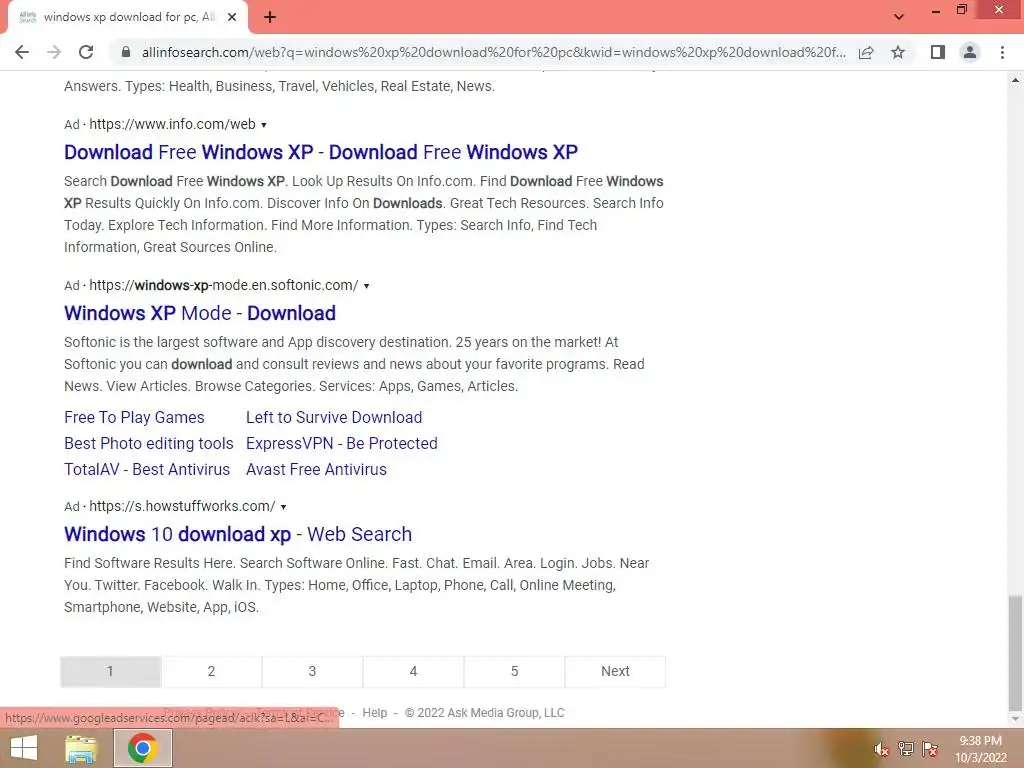Expand the howstuffworks.com ad dropdown arrow
Screen dimensions: 1024x768
(x=283, y=507)
